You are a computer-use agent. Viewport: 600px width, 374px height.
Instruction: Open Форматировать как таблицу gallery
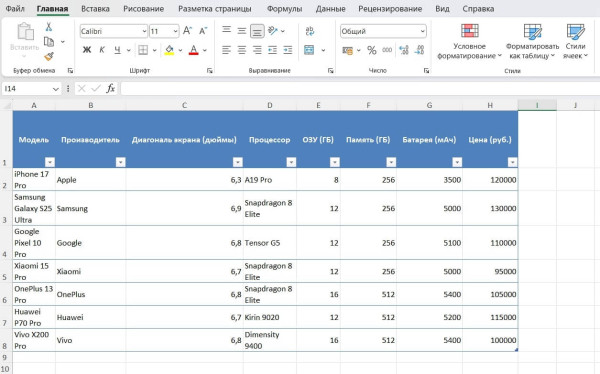(532, 41)
